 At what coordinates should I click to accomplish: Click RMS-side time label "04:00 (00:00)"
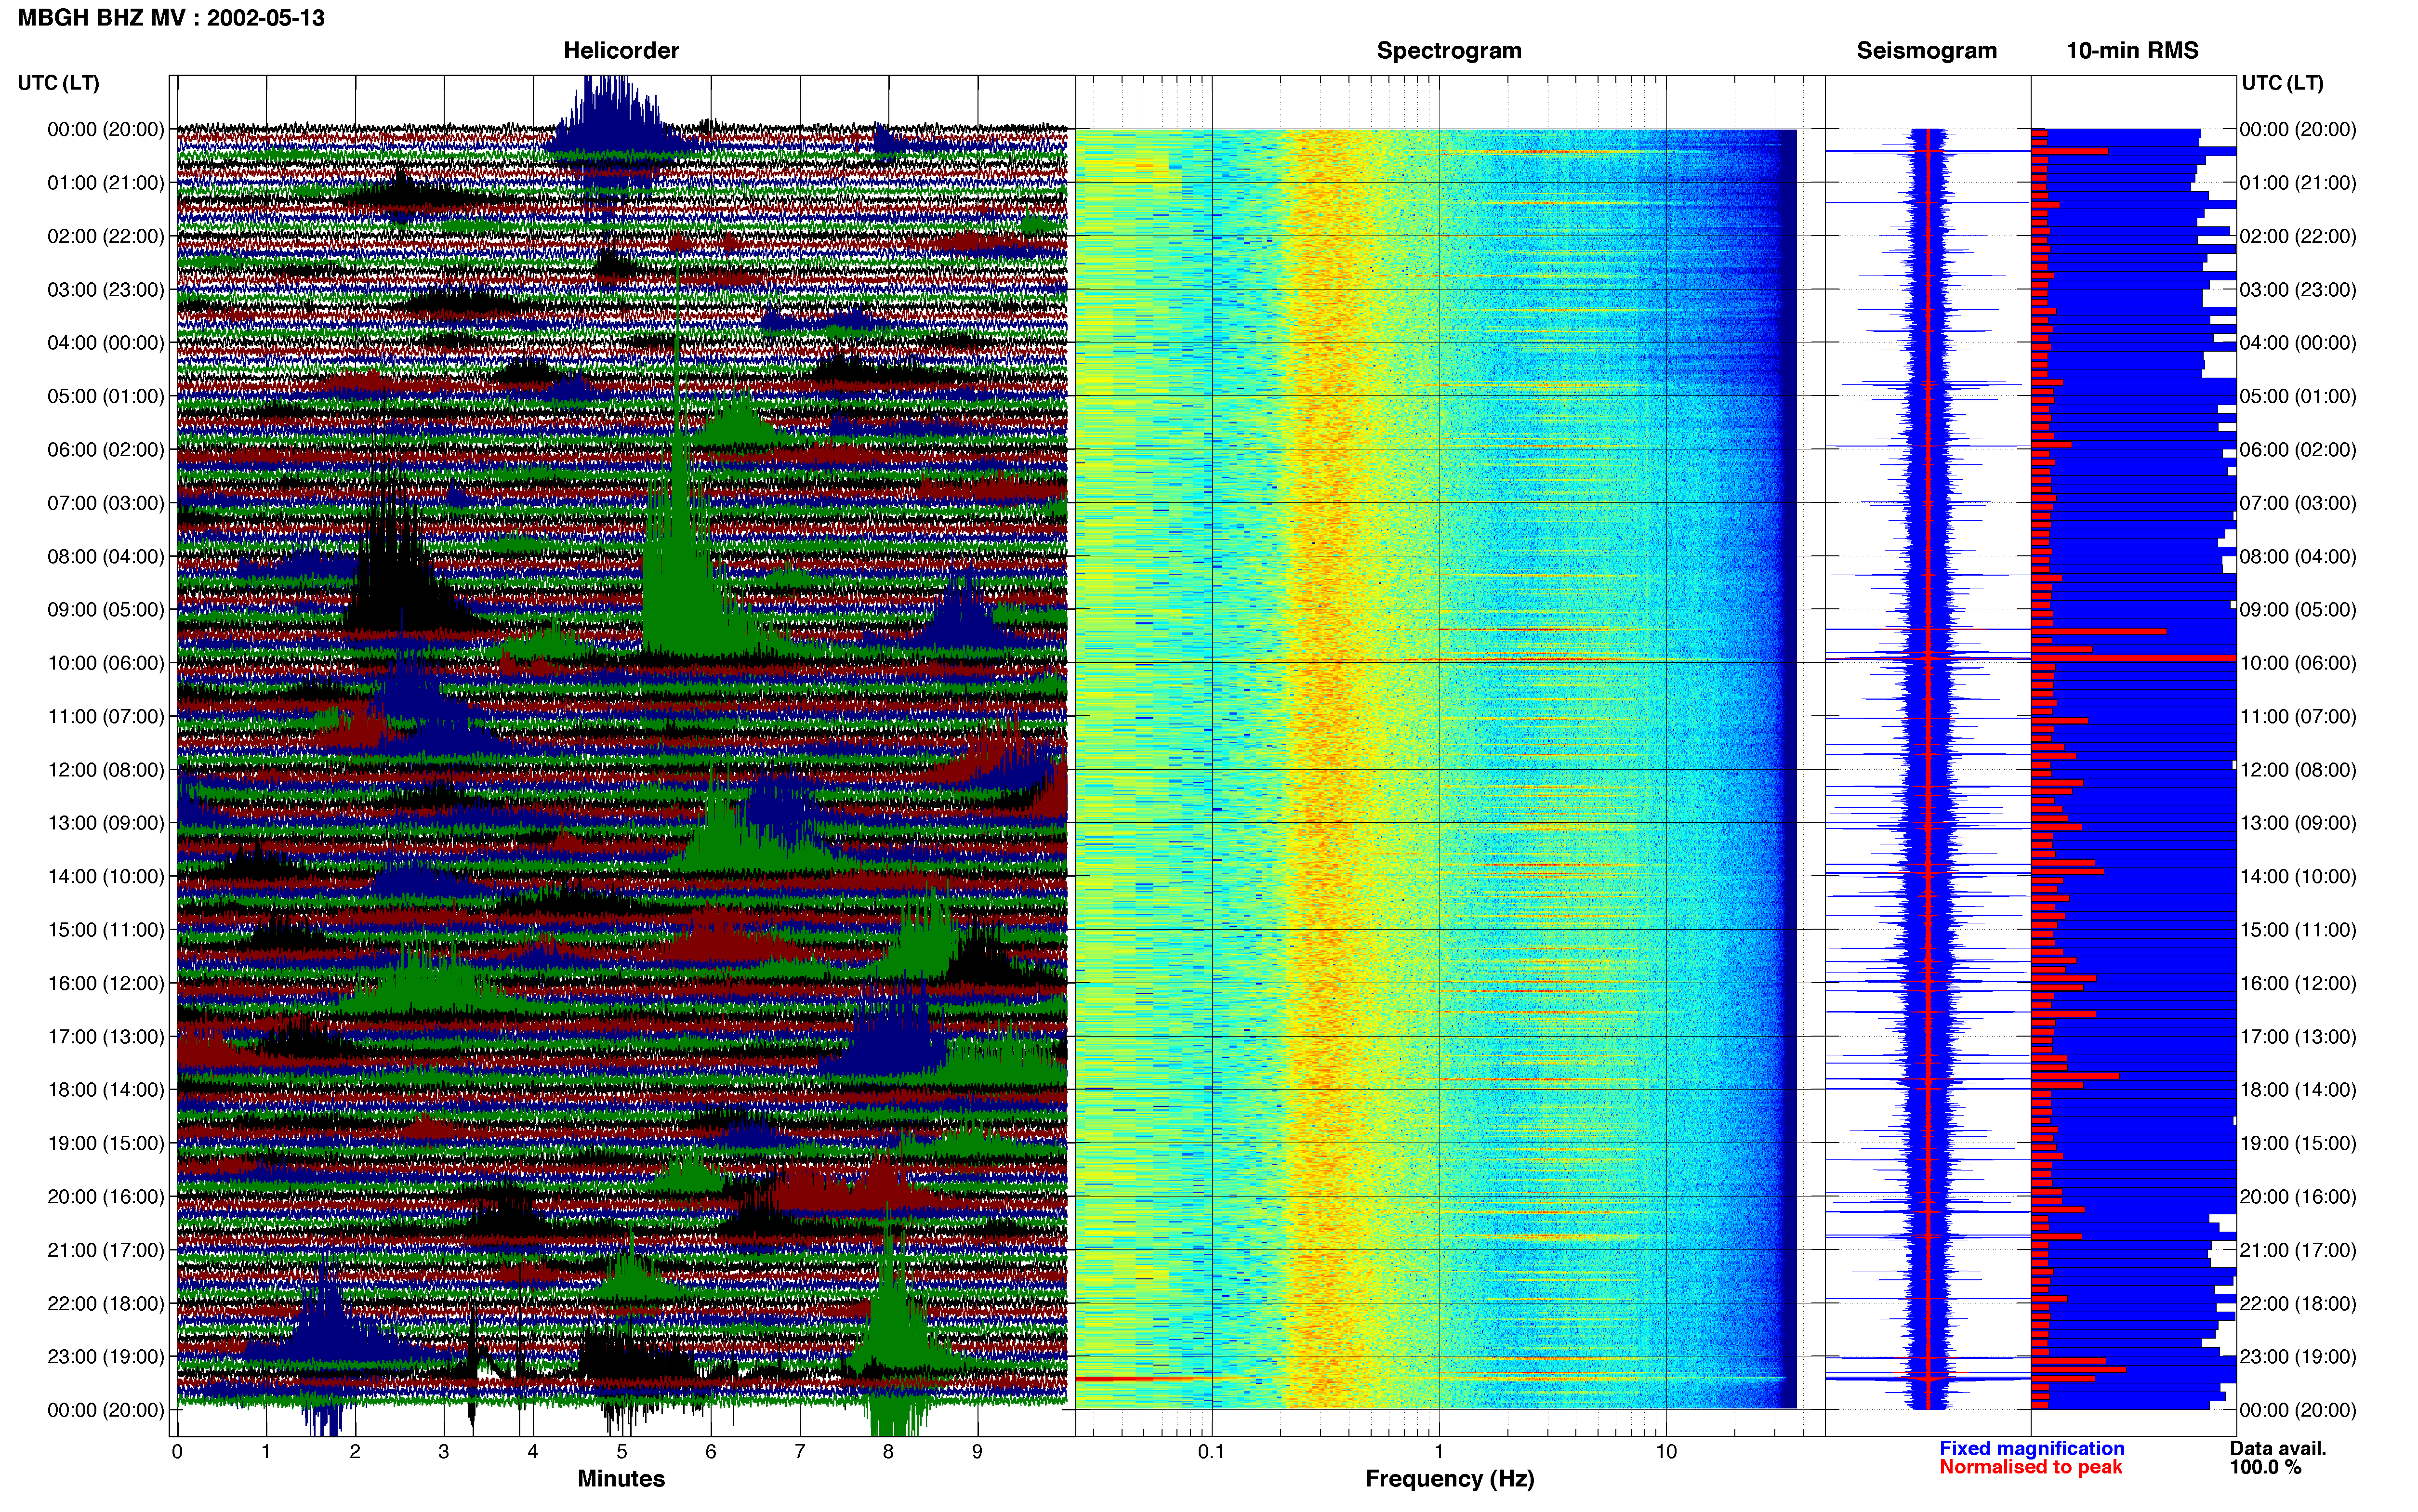2298,343
